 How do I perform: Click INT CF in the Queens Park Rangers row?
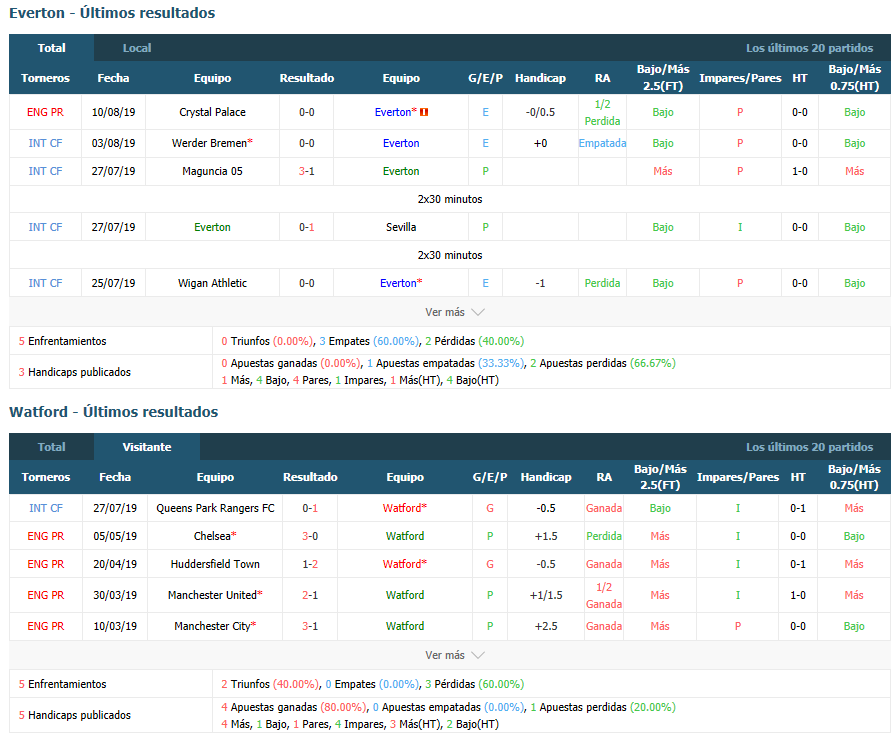pyautogui.click(x=46, y=508)
